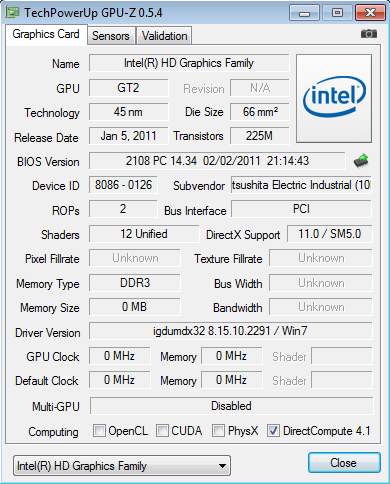
Task: Minimize the GPU-Z window
Action: coord(305,13)
